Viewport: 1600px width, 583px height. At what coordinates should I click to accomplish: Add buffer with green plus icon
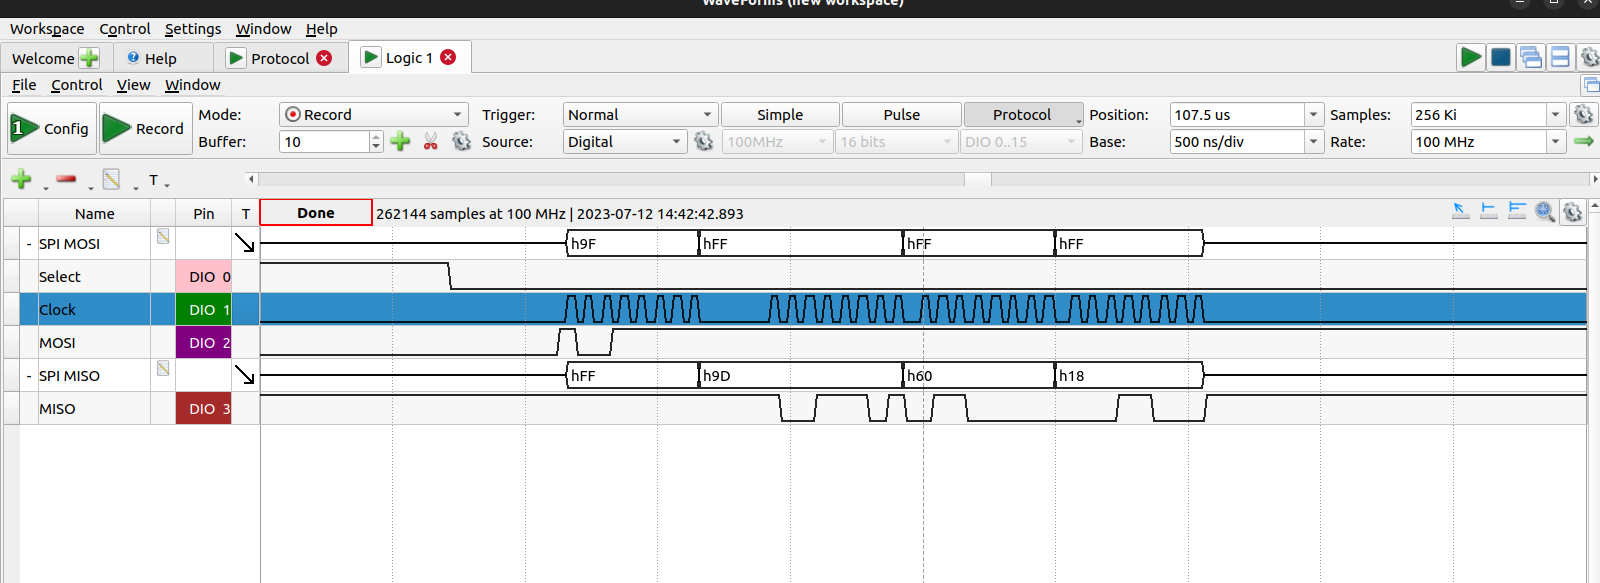[401, 142]
